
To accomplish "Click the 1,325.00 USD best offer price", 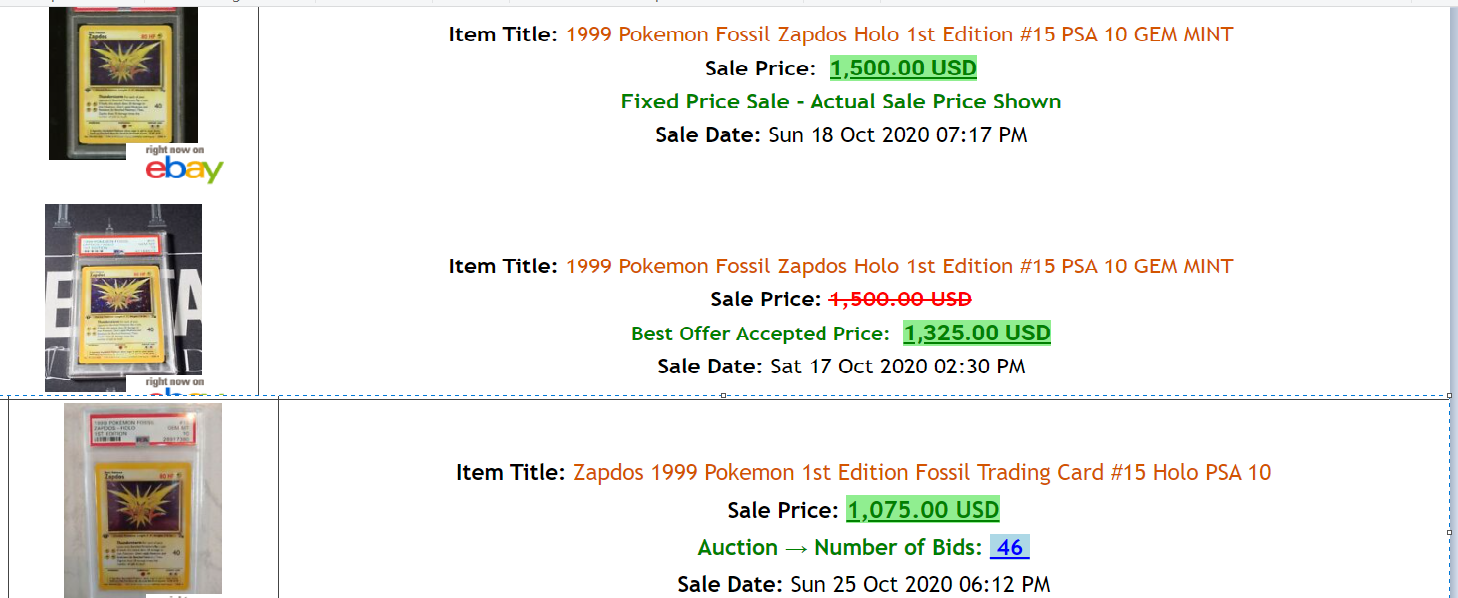I will pos(977,333).
